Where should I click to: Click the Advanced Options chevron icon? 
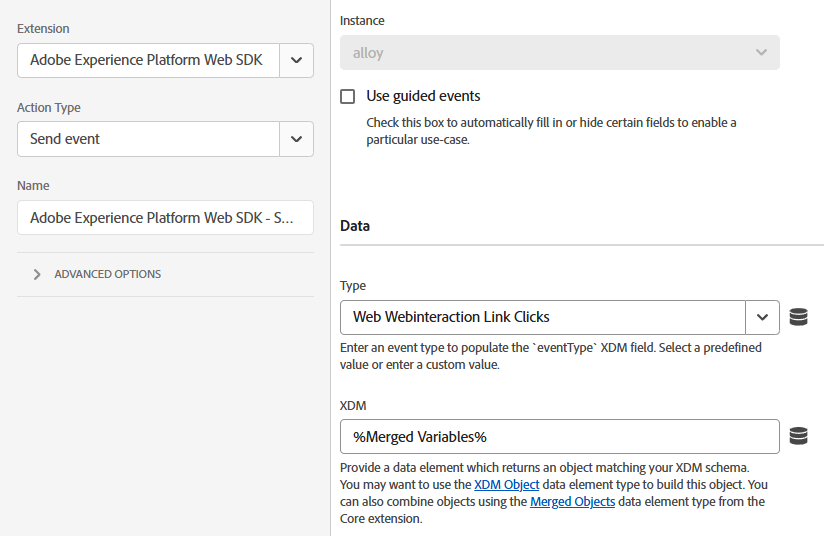[x=37, y=274]
